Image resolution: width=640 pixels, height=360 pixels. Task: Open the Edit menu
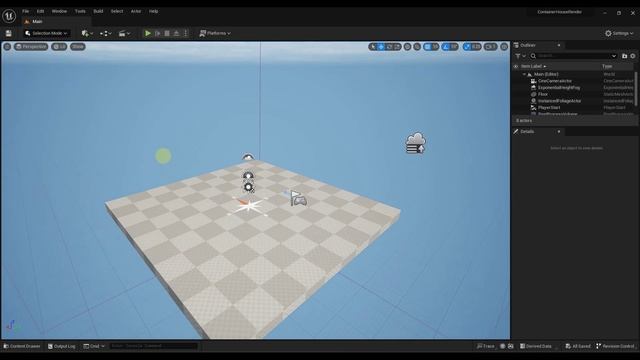(40, 11)
